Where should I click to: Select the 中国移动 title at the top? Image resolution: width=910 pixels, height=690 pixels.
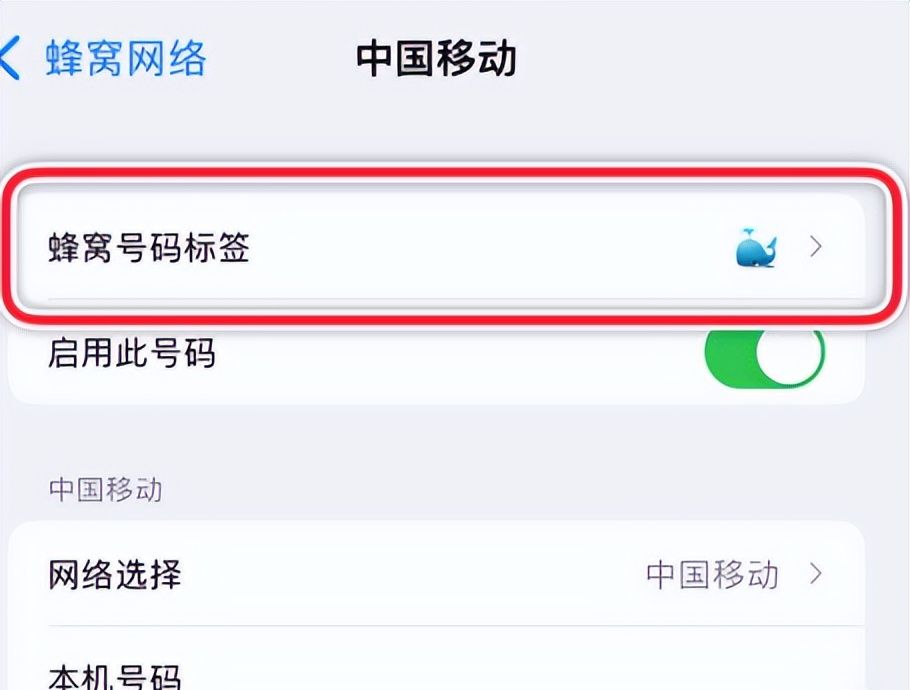437,59
